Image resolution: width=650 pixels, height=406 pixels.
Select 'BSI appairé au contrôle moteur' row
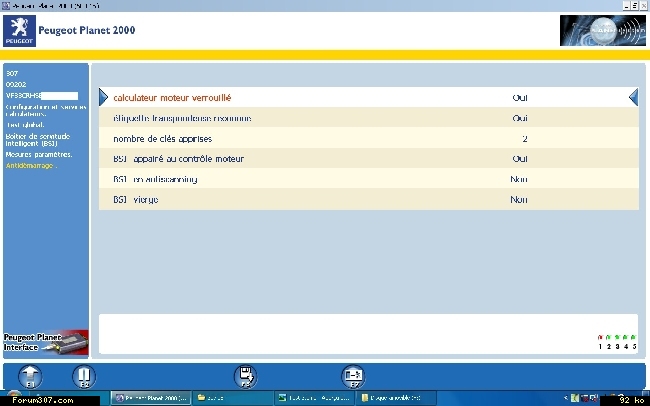coord(369,159)
